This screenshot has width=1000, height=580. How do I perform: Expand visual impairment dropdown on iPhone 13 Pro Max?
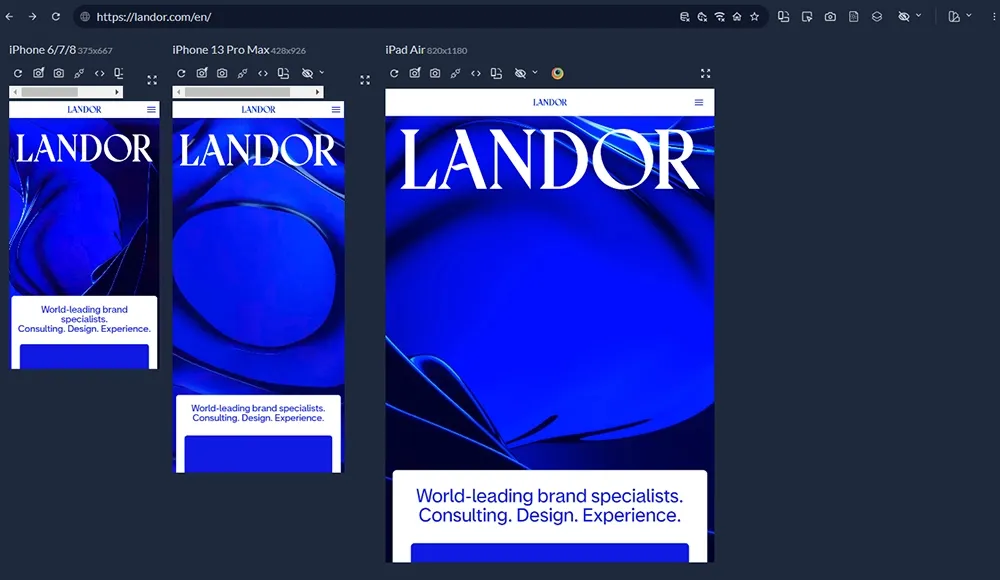pos(321,72)
